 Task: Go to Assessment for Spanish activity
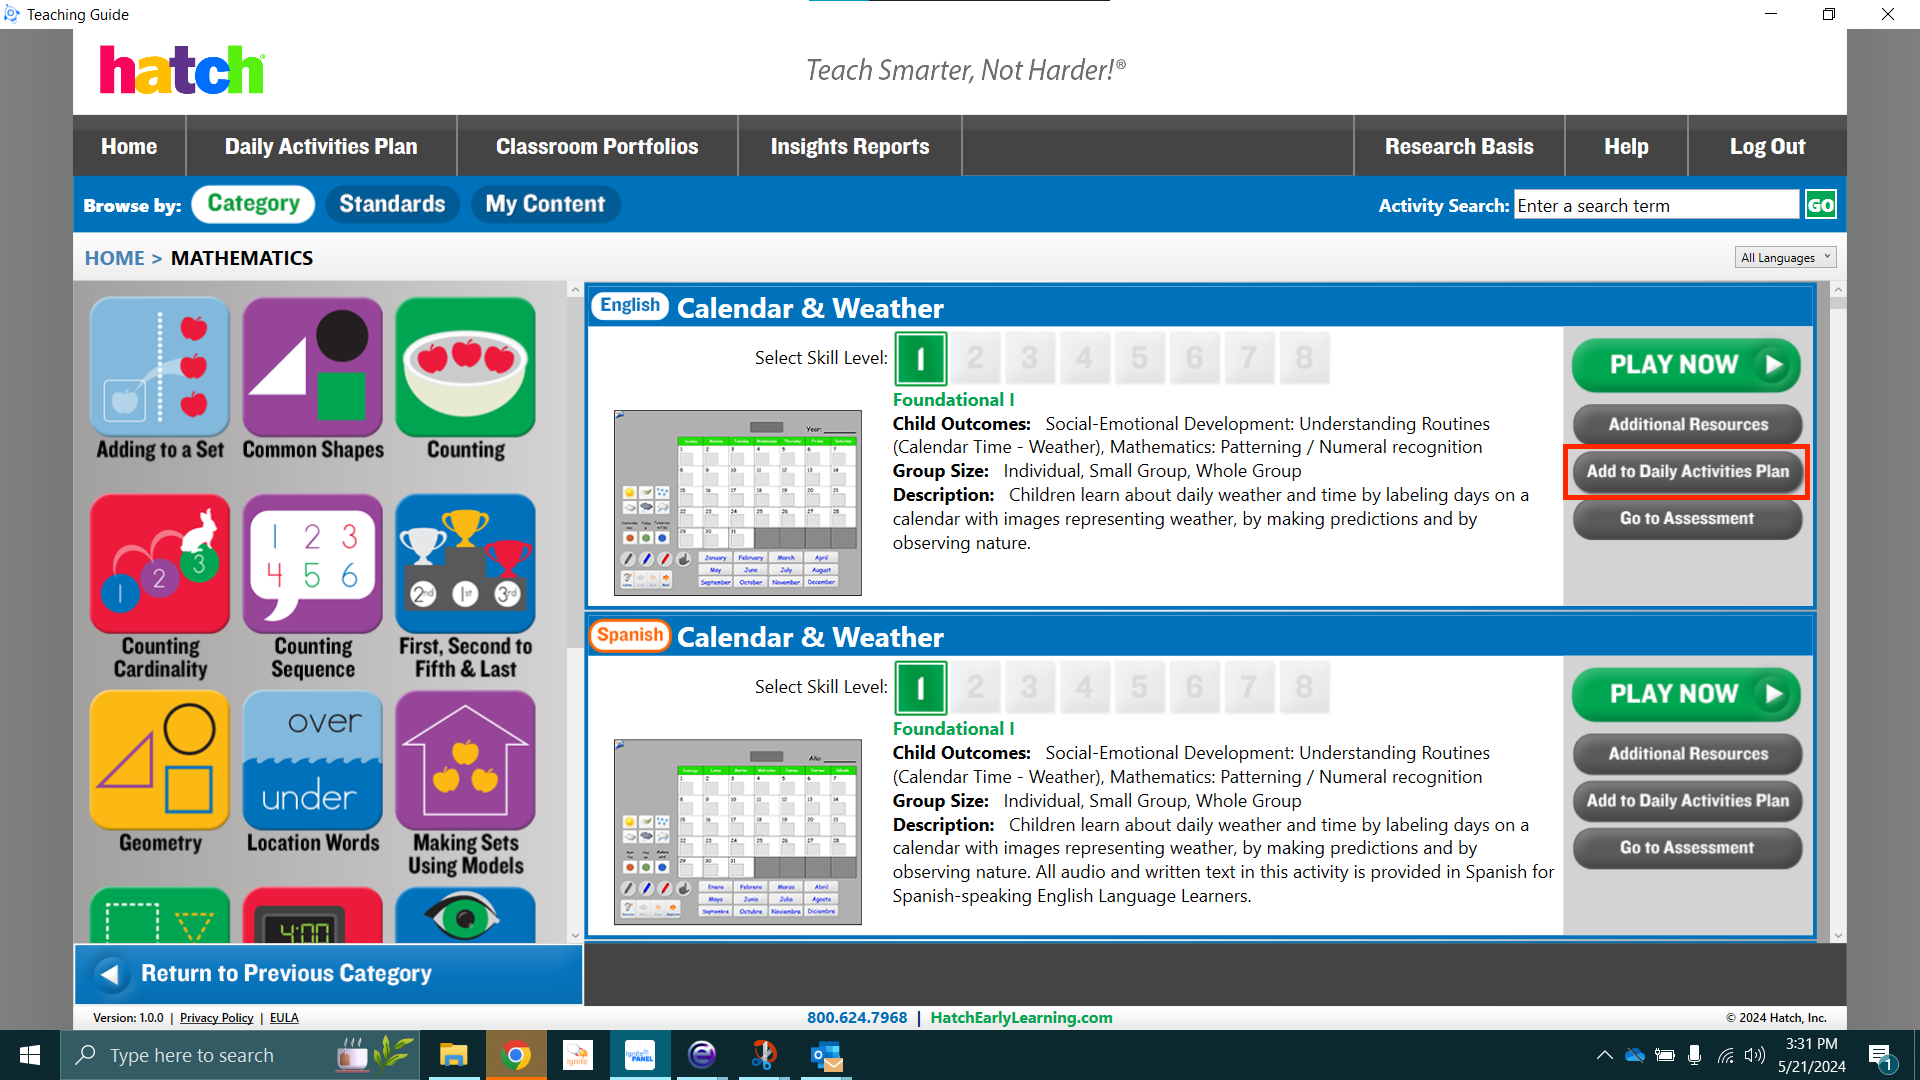[1687, 847]
